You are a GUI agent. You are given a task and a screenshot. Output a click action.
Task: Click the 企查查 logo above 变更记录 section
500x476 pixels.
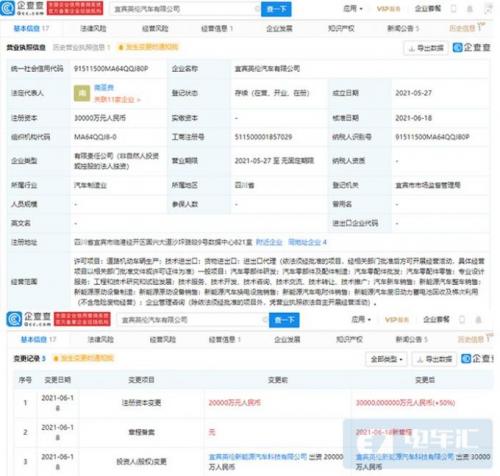tap(29, 319)
